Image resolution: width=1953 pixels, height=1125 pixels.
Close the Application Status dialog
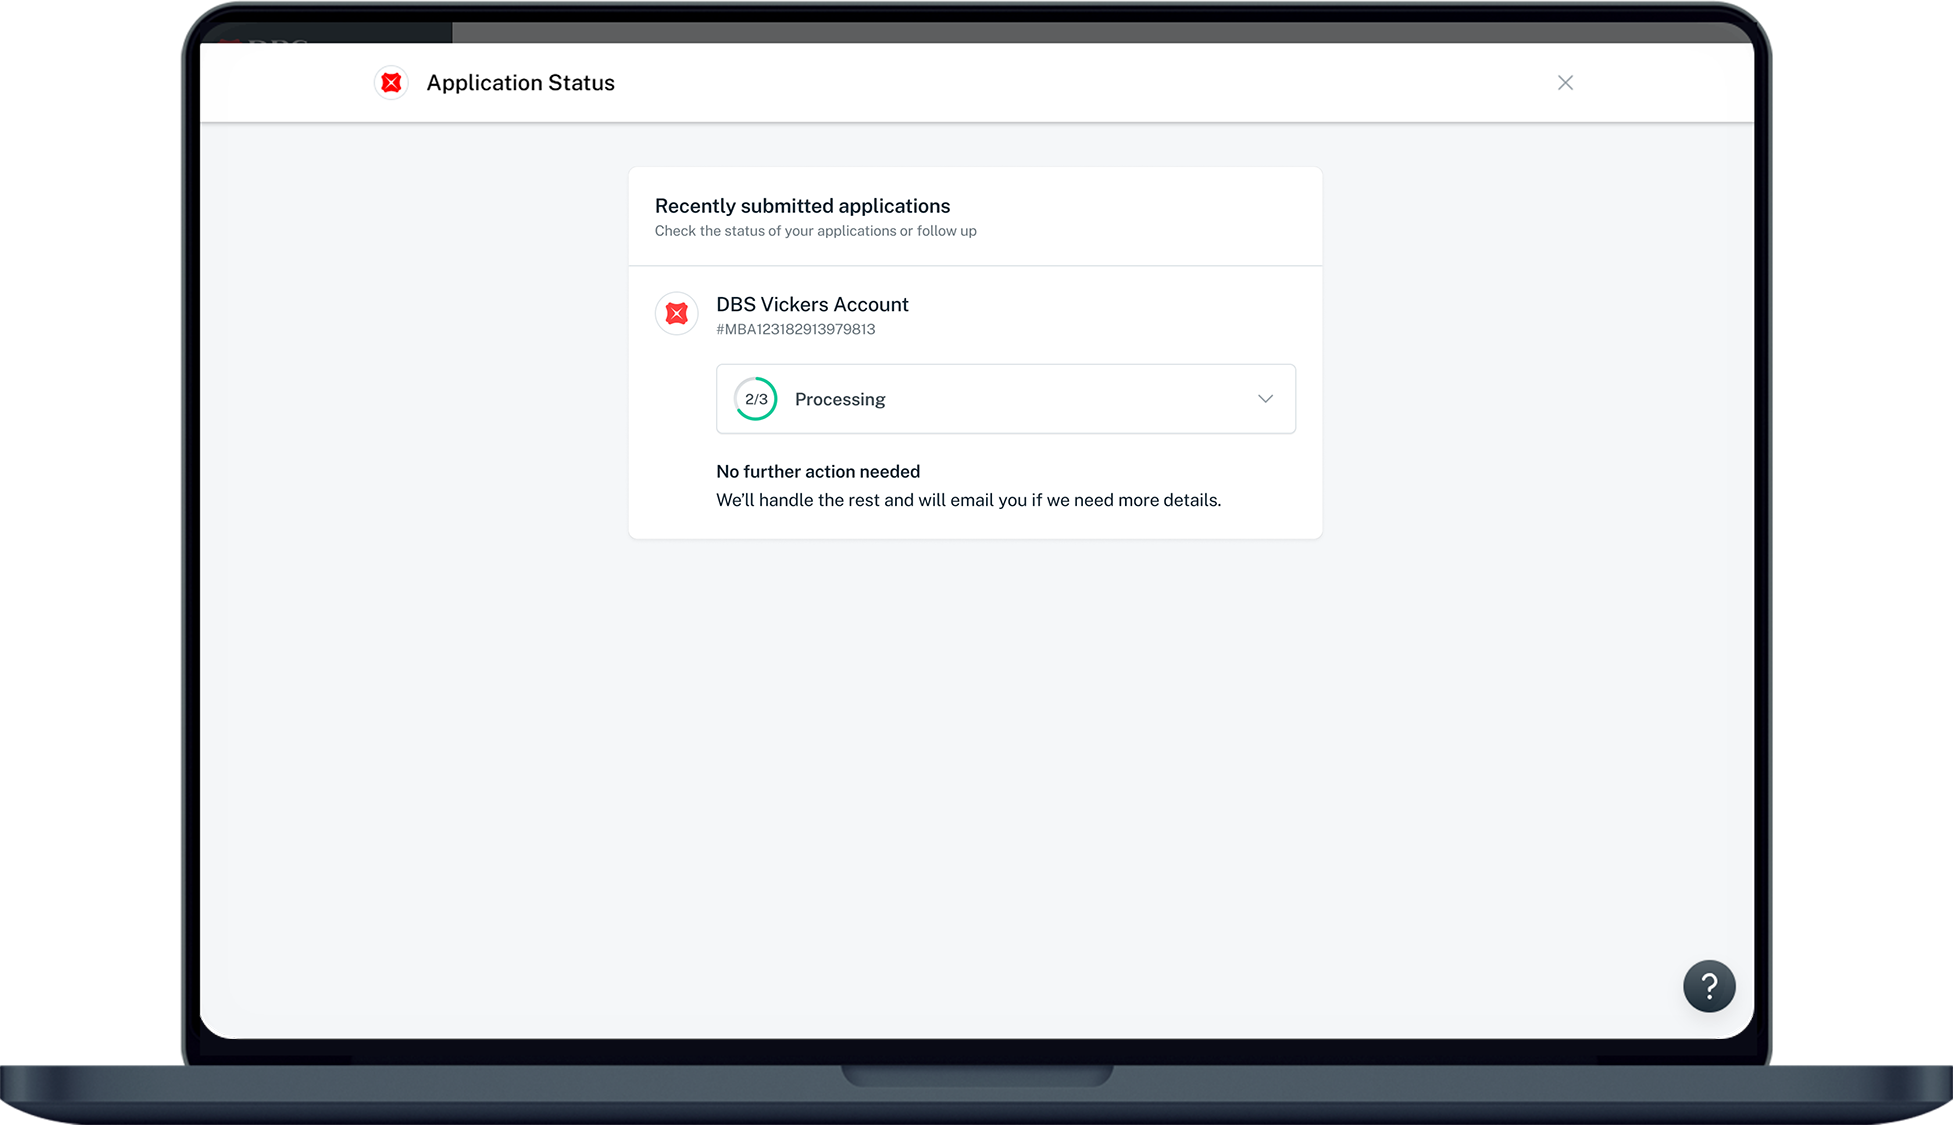tap(1565, 83)
